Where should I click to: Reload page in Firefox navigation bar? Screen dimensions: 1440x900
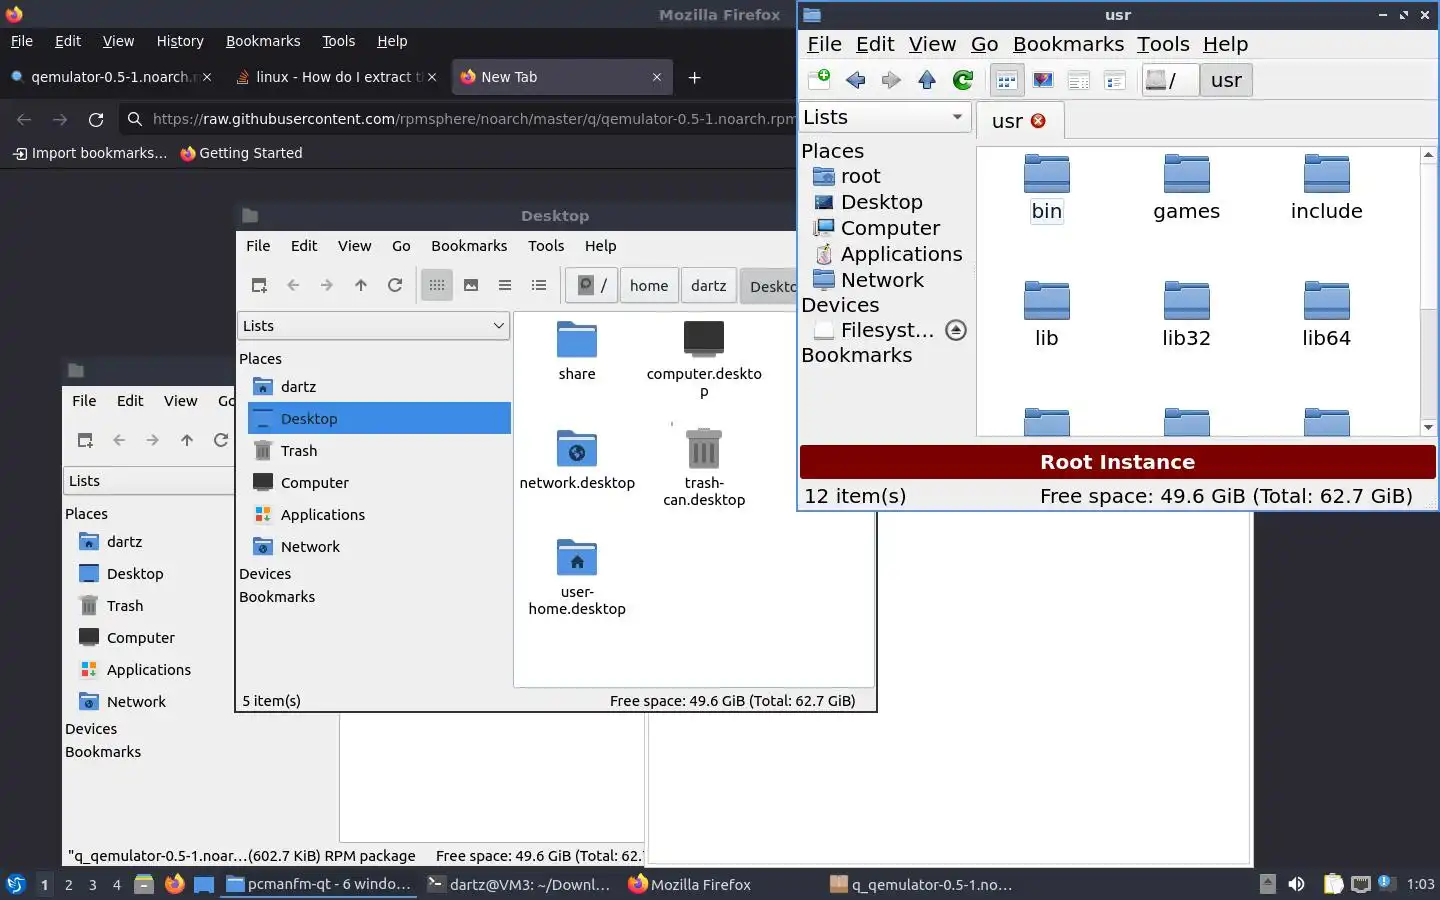pyautogui.click(x=96, y=119)
